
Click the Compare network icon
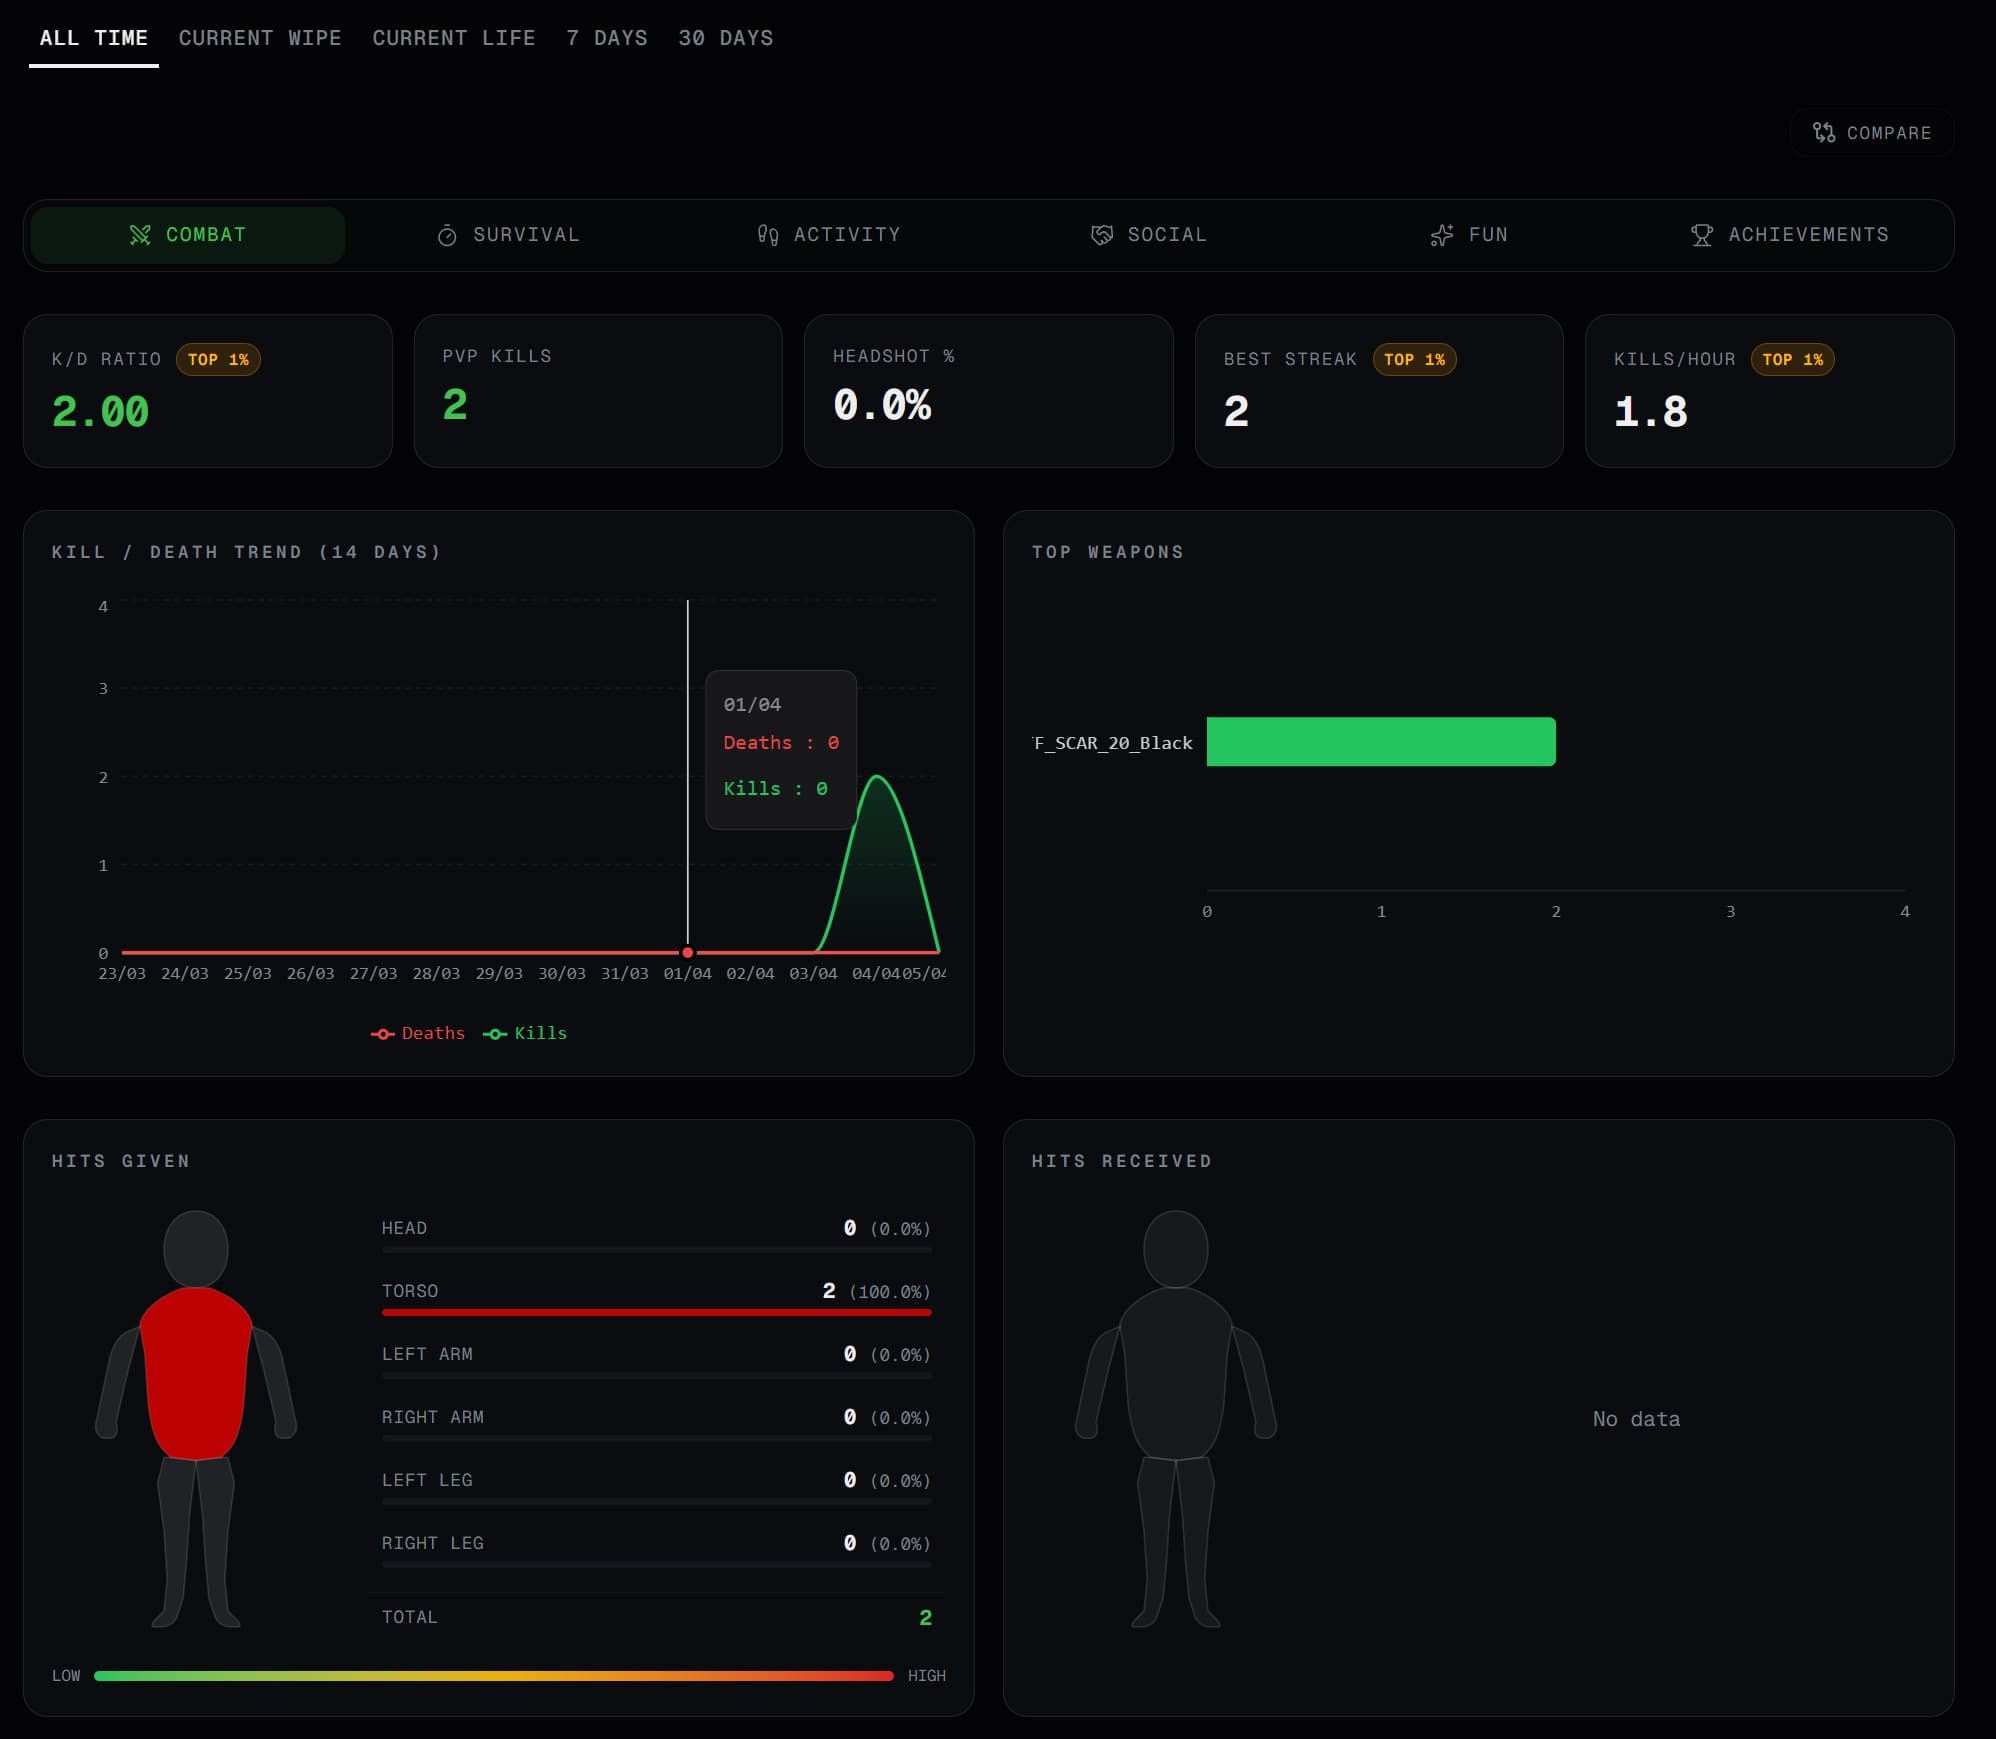[x=1824, y=132]
